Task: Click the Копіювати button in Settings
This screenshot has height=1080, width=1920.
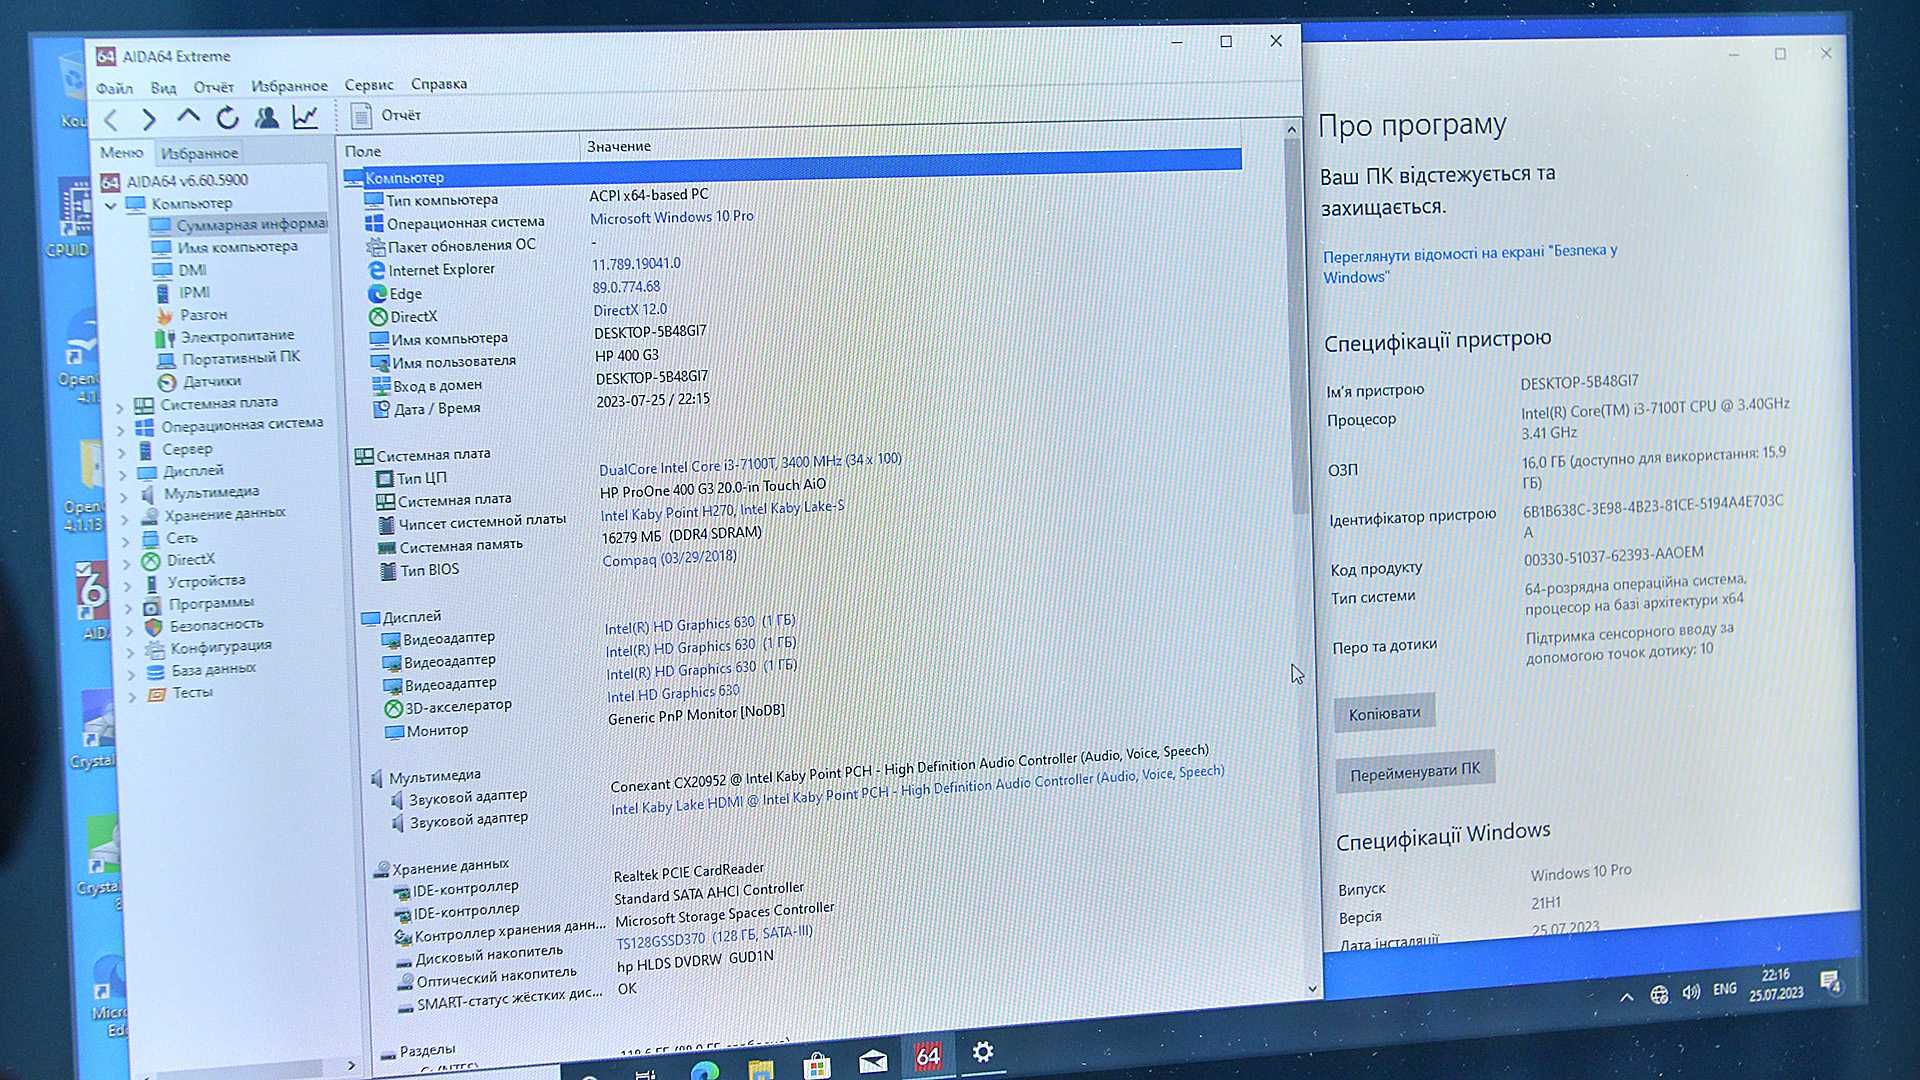Action: (x=1385, y=713)
